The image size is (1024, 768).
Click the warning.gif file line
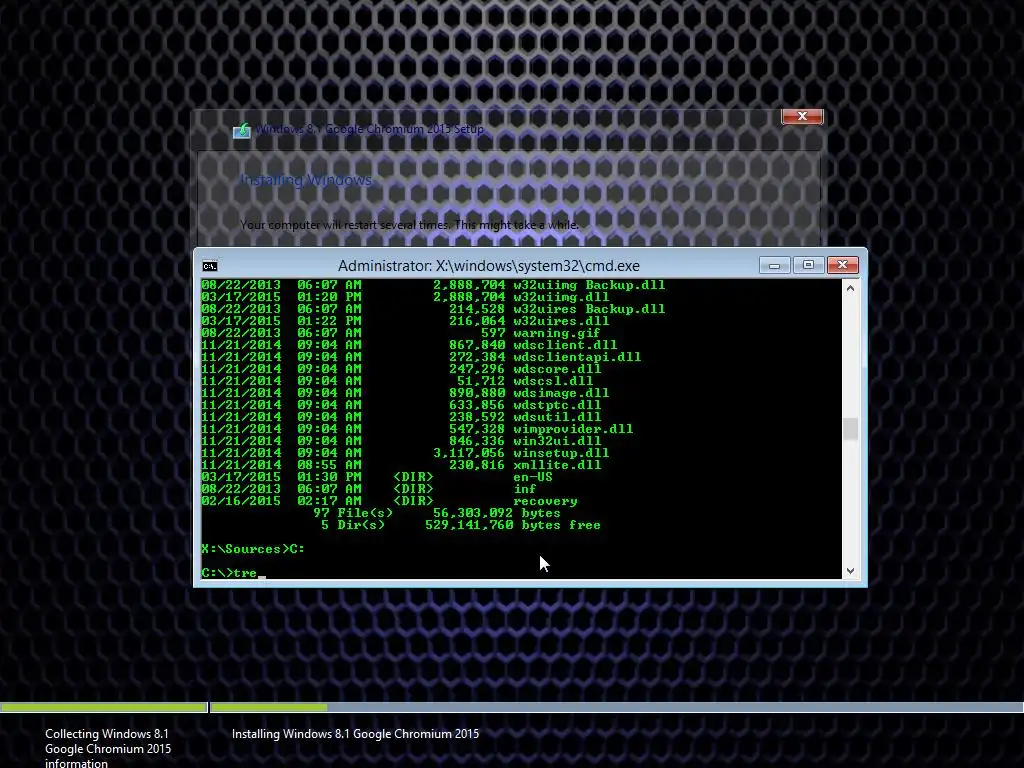400,333
